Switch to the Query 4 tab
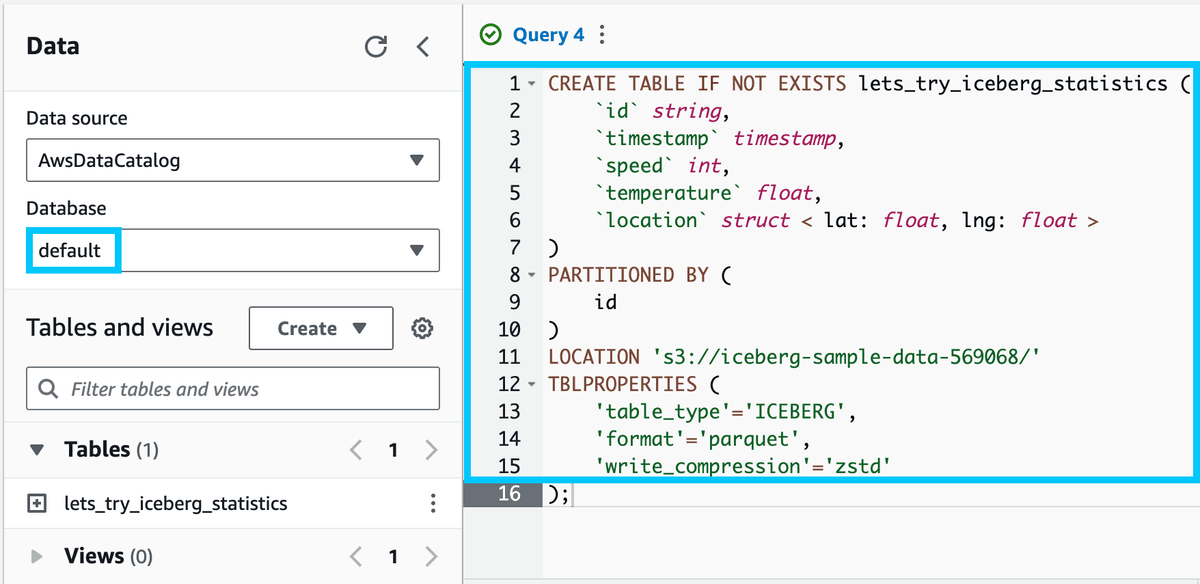The image size is (1200, 584). point(547,35)
